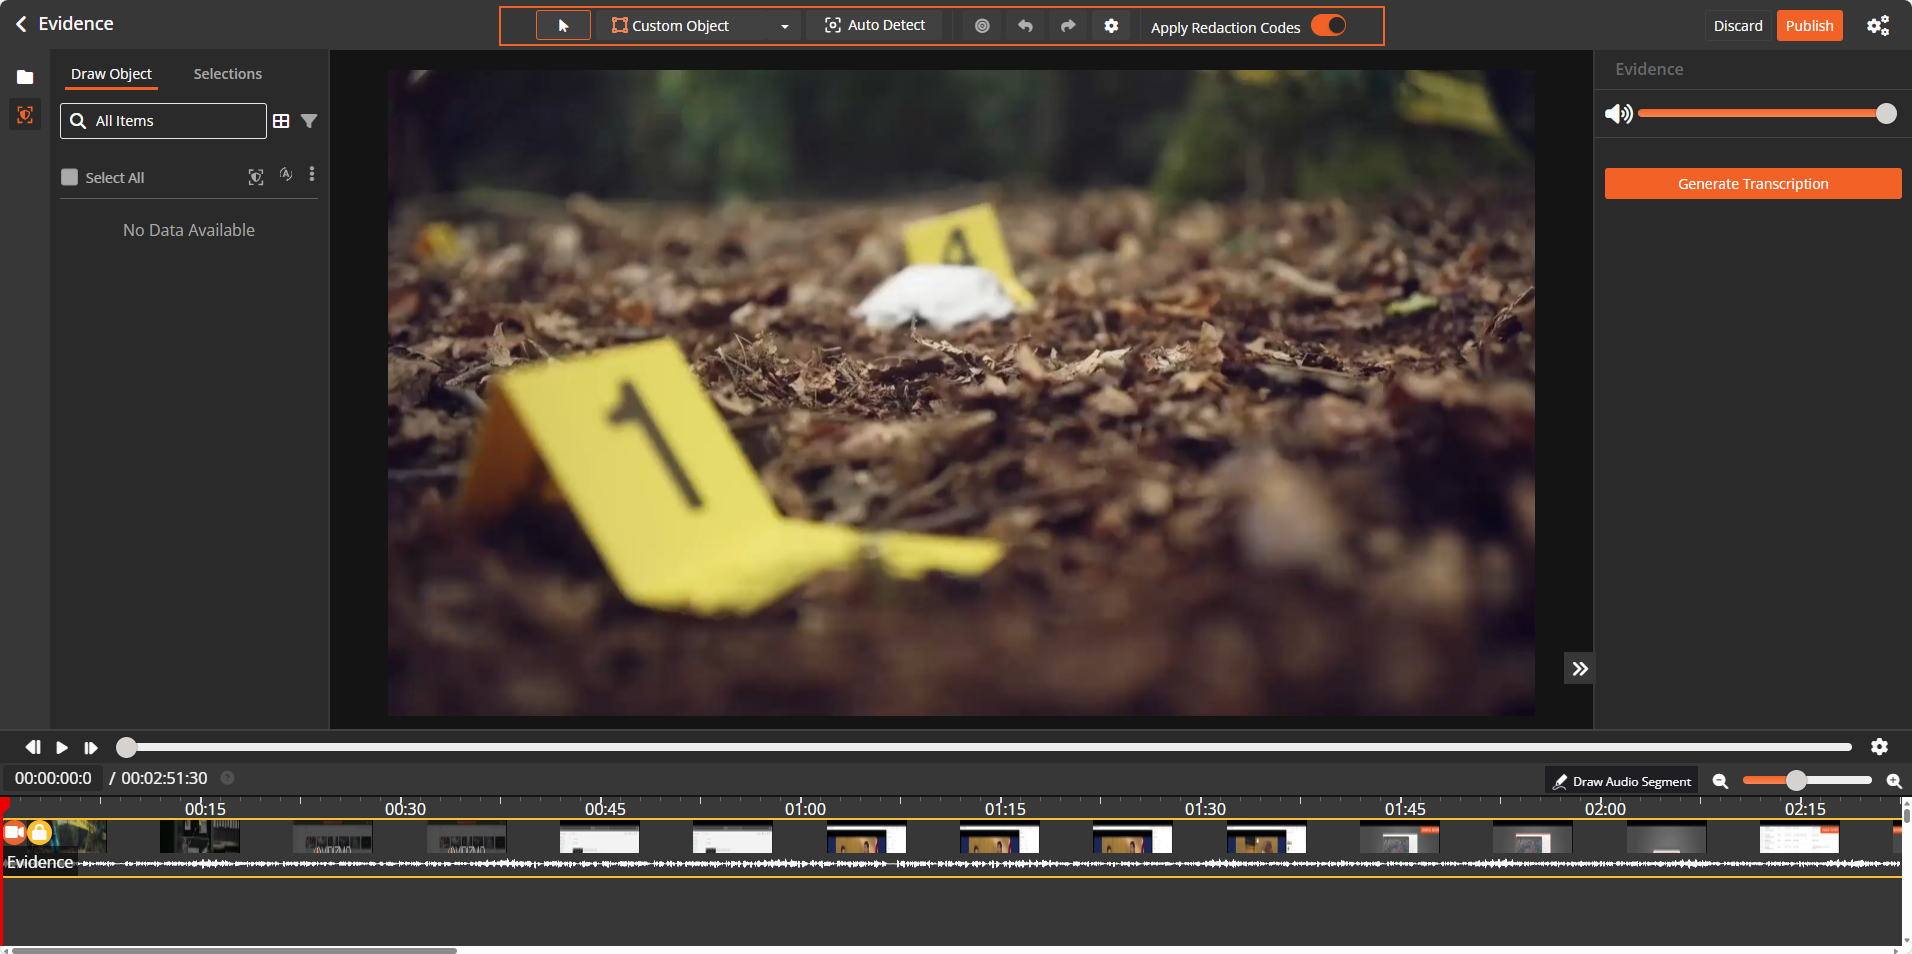Click the undo arrow in toolbar
The height and width of the screenshot is (954, 1912).
[x=1025, y=26]
